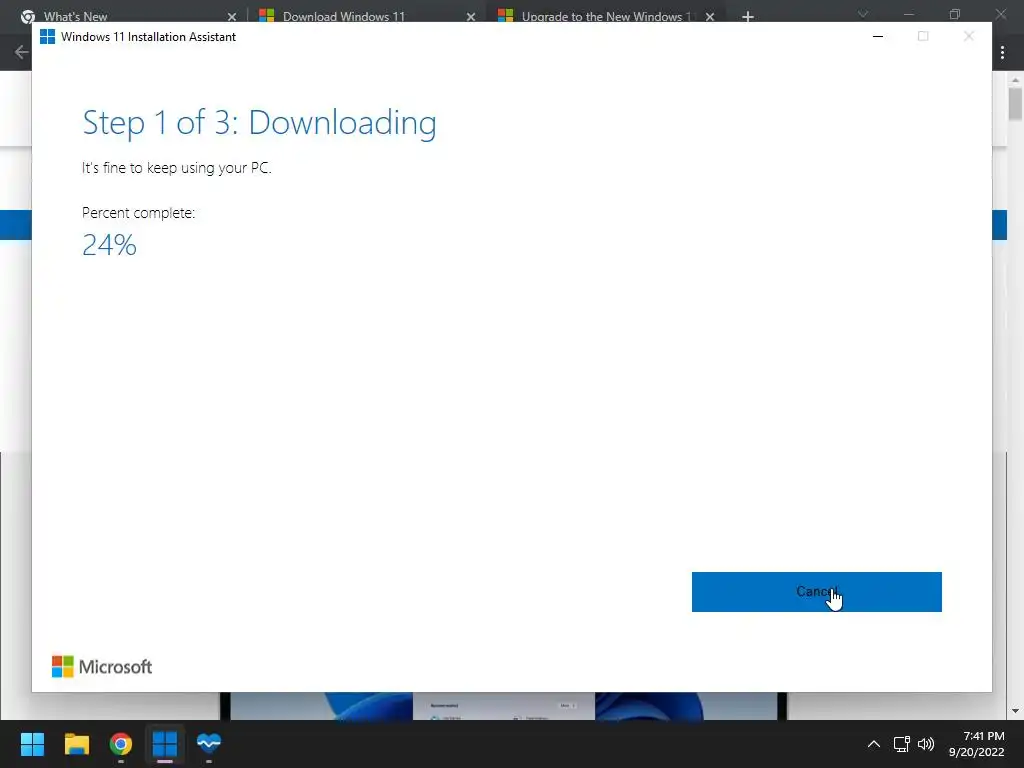Click the 24% progress value
Screen dimensions: 1024x768
109,246
